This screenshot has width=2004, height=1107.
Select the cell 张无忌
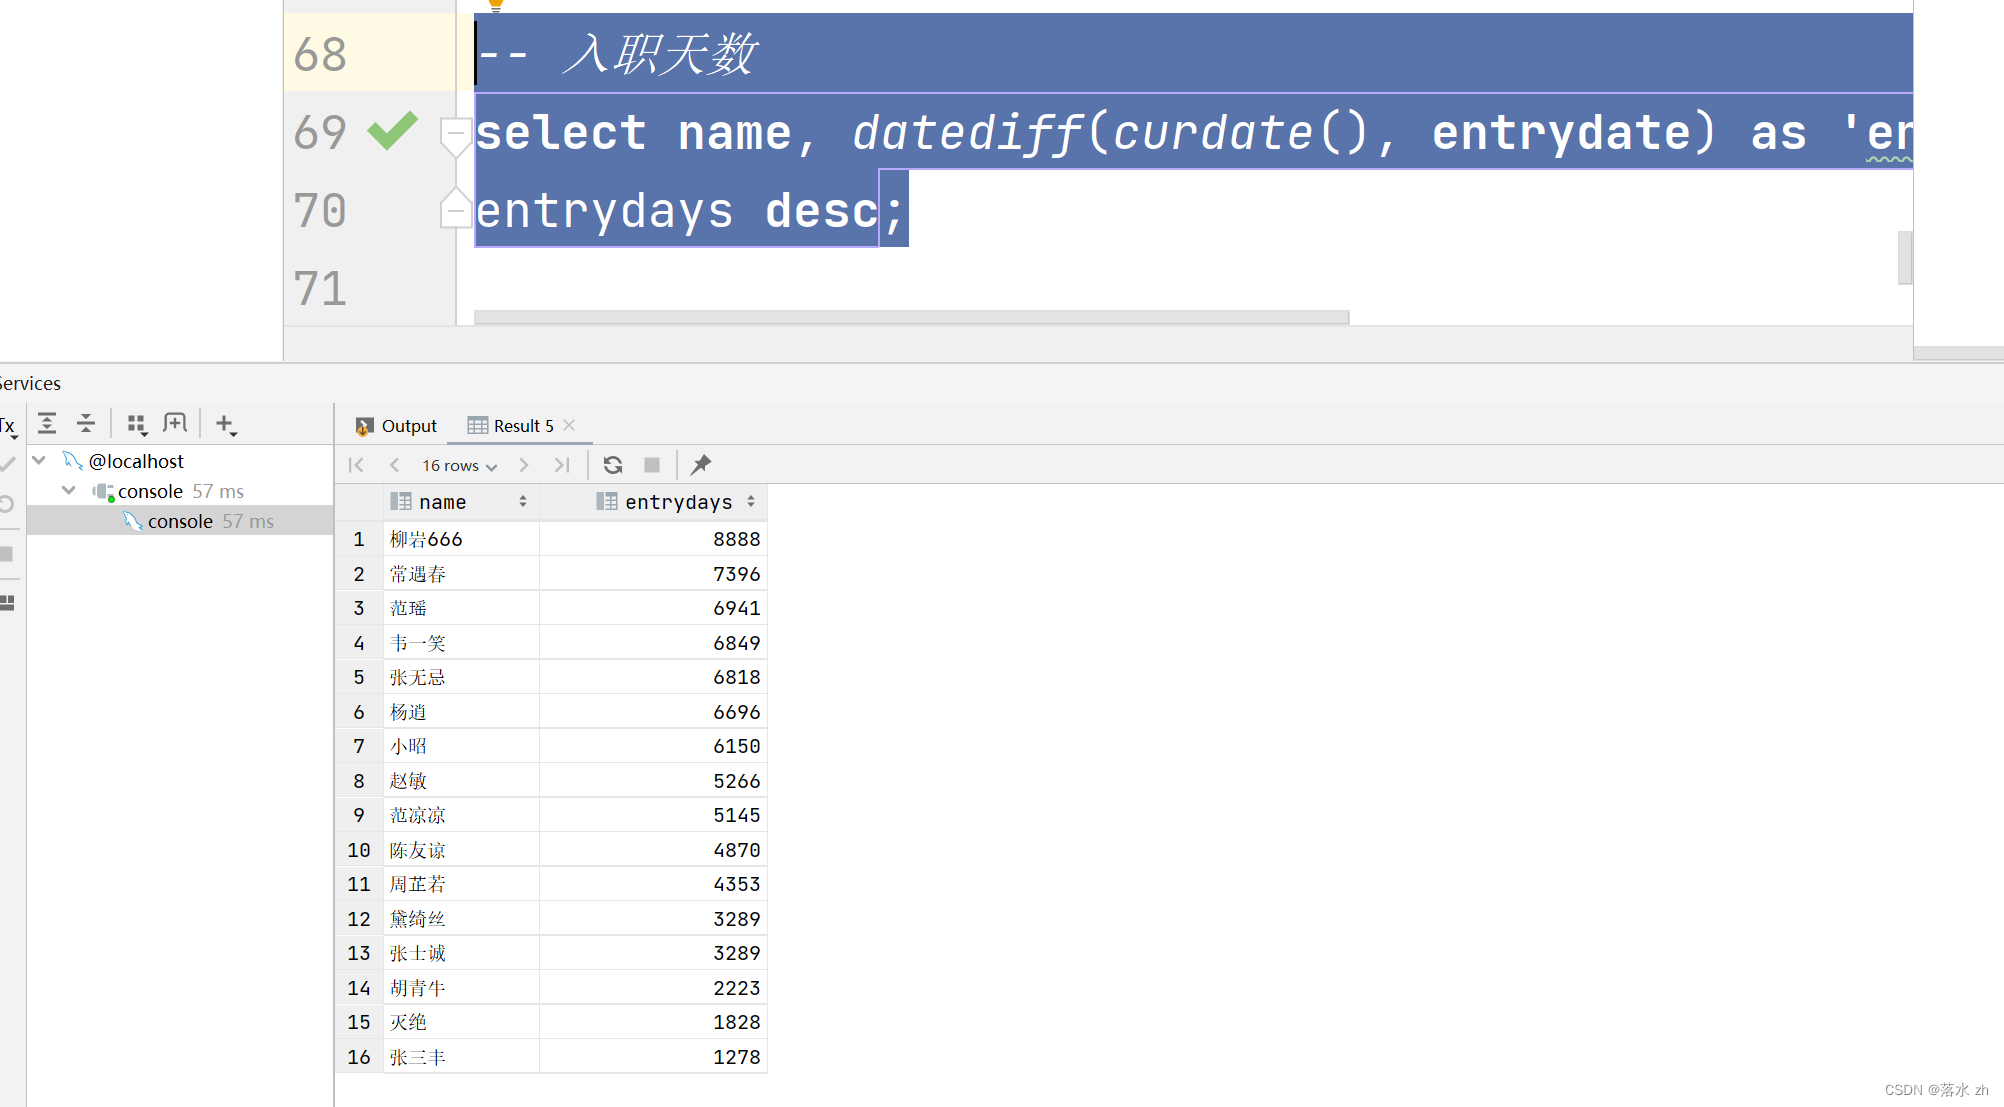[x=460, y=677]
